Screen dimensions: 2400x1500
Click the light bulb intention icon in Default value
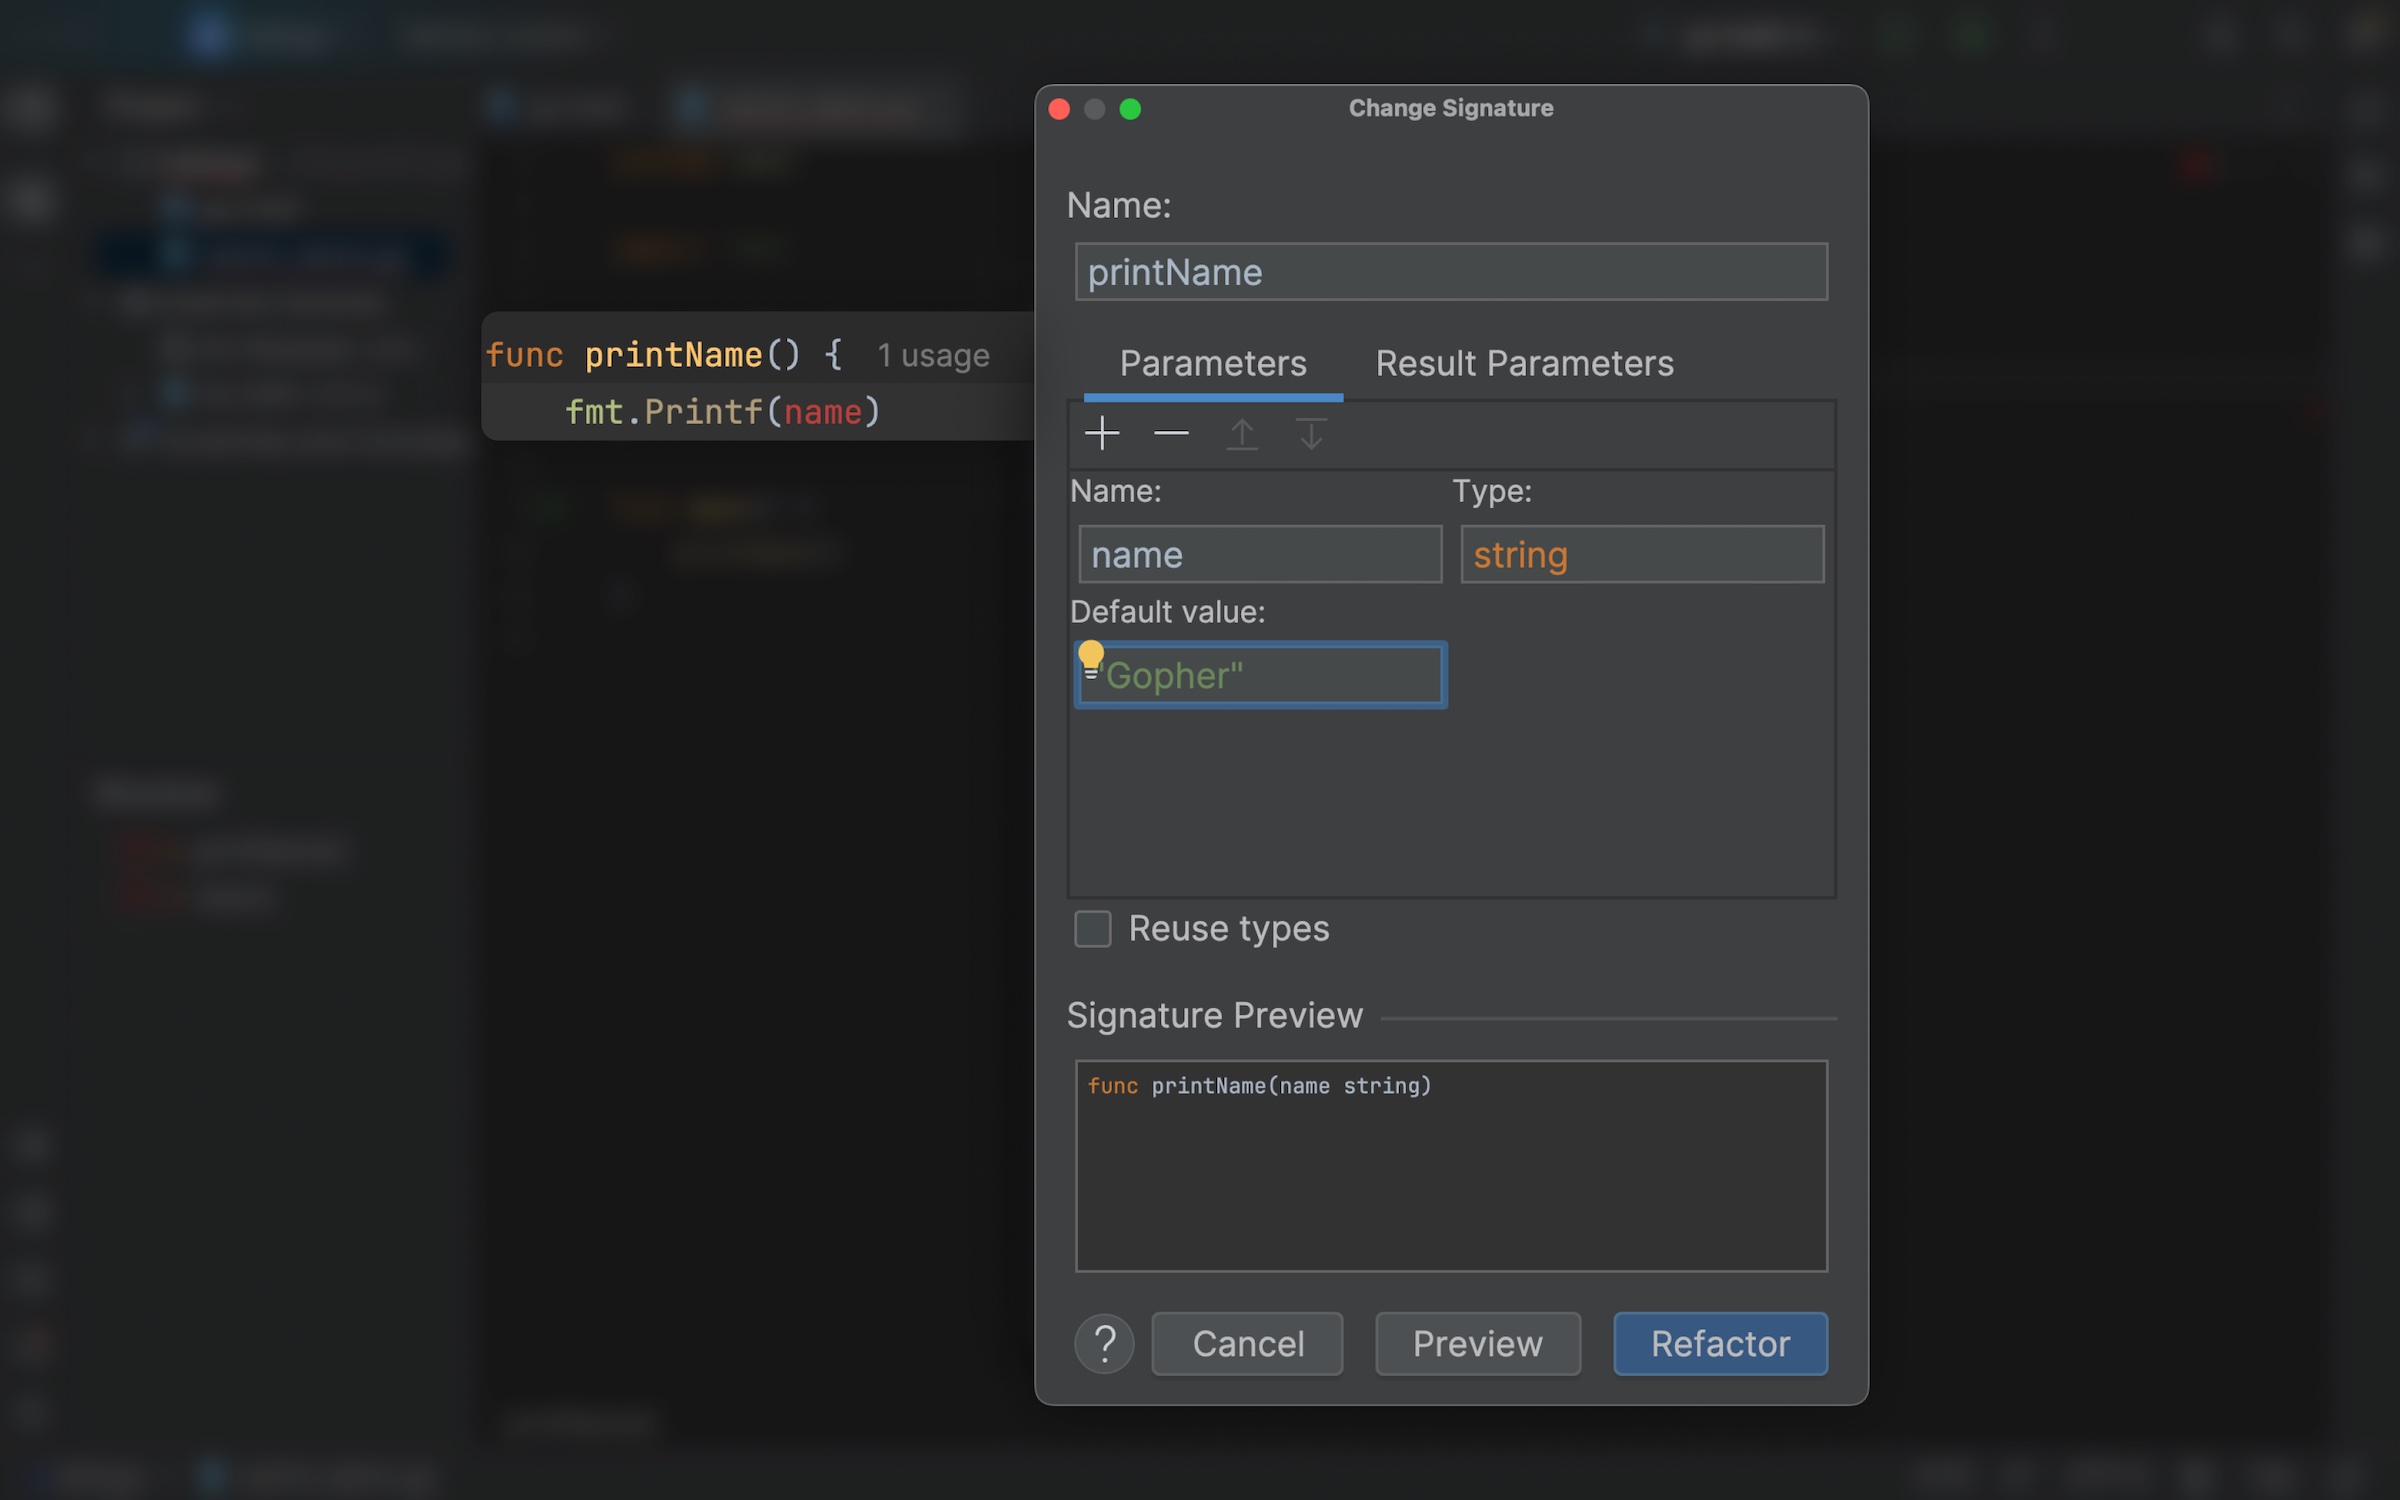coord(1091,658)
